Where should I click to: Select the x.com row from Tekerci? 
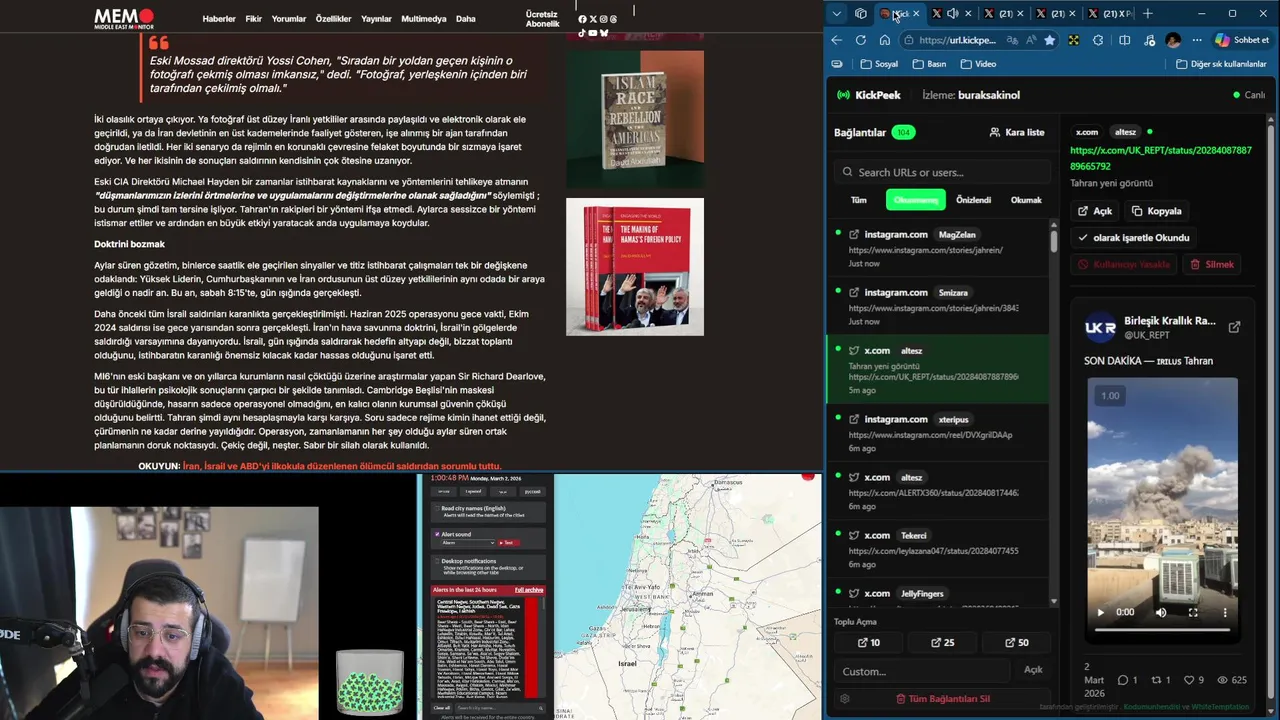tap(940, 549)
